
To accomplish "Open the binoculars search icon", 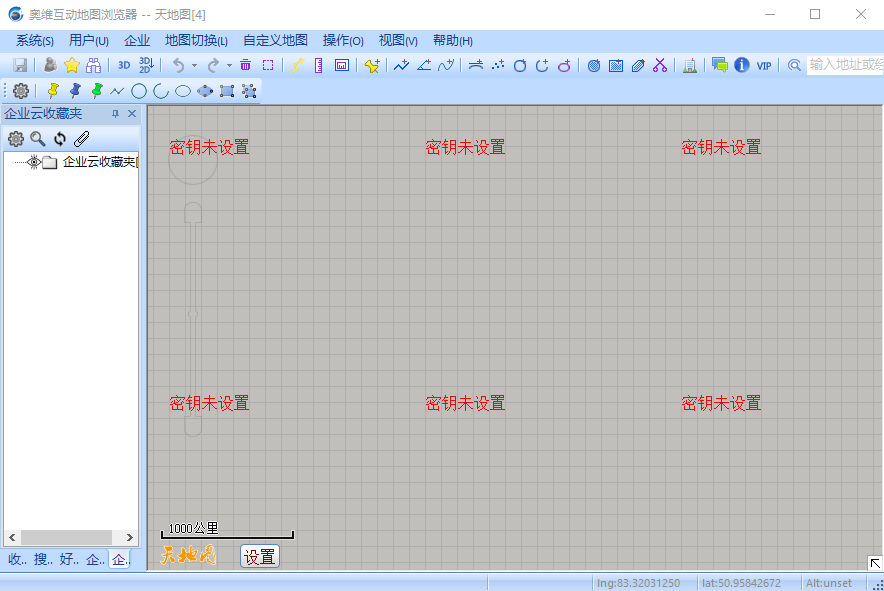I will (x=94, y=65).
